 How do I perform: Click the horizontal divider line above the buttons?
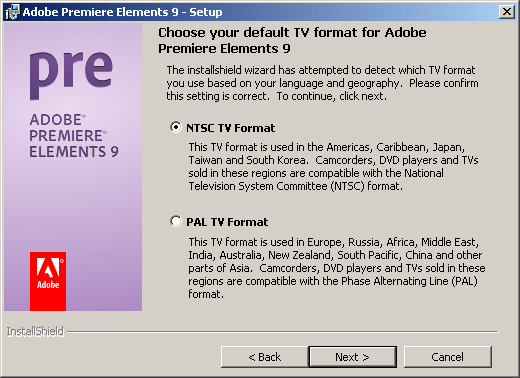[x=283, y=332]
